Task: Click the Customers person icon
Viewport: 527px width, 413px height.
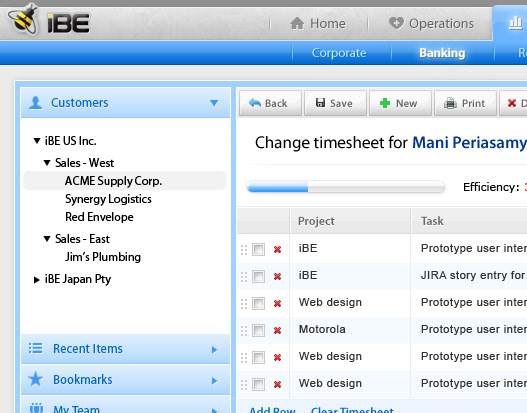Action: coord(35,103)
